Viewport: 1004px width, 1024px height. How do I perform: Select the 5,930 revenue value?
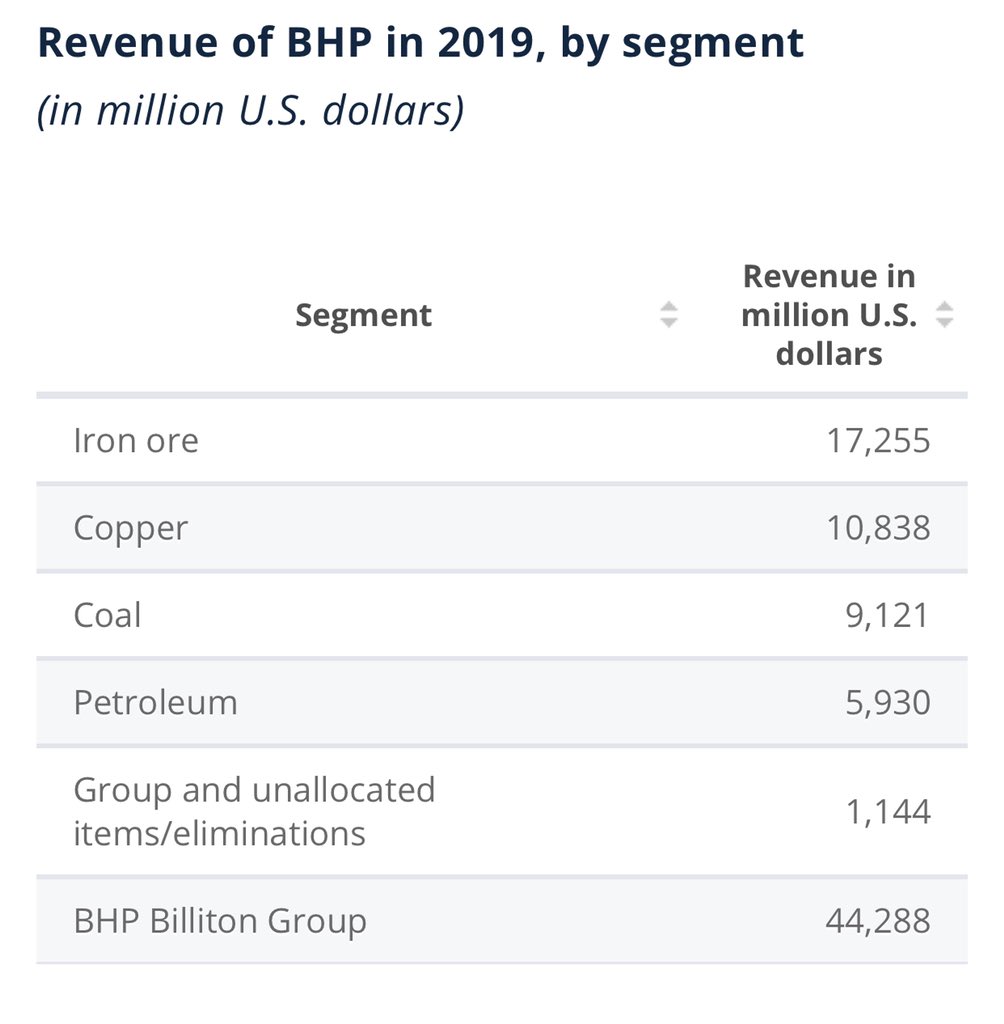point(888,703)
